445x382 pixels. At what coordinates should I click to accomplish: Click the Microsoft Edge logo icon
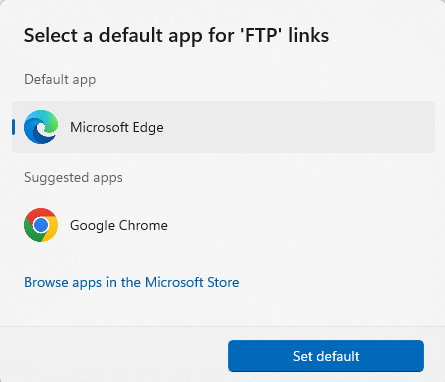click(41, 127)
